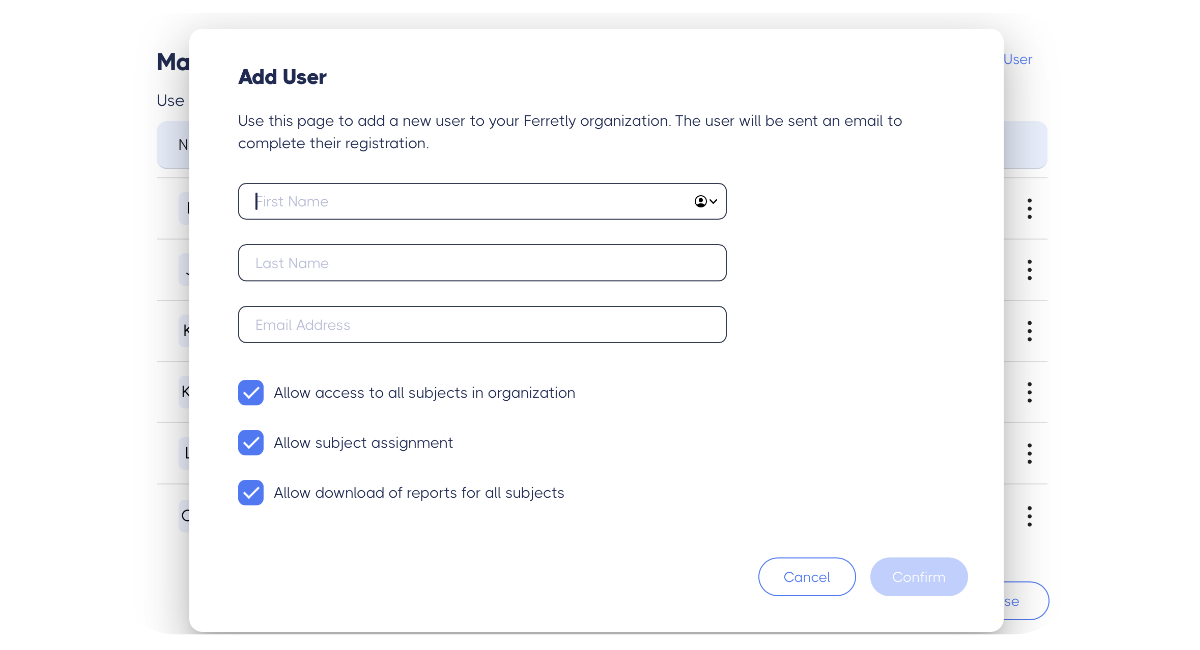Viewport: 1200px width, 650px height.
Task: Open three-dot menu for fourth user row
Action: pos(1029,392)
